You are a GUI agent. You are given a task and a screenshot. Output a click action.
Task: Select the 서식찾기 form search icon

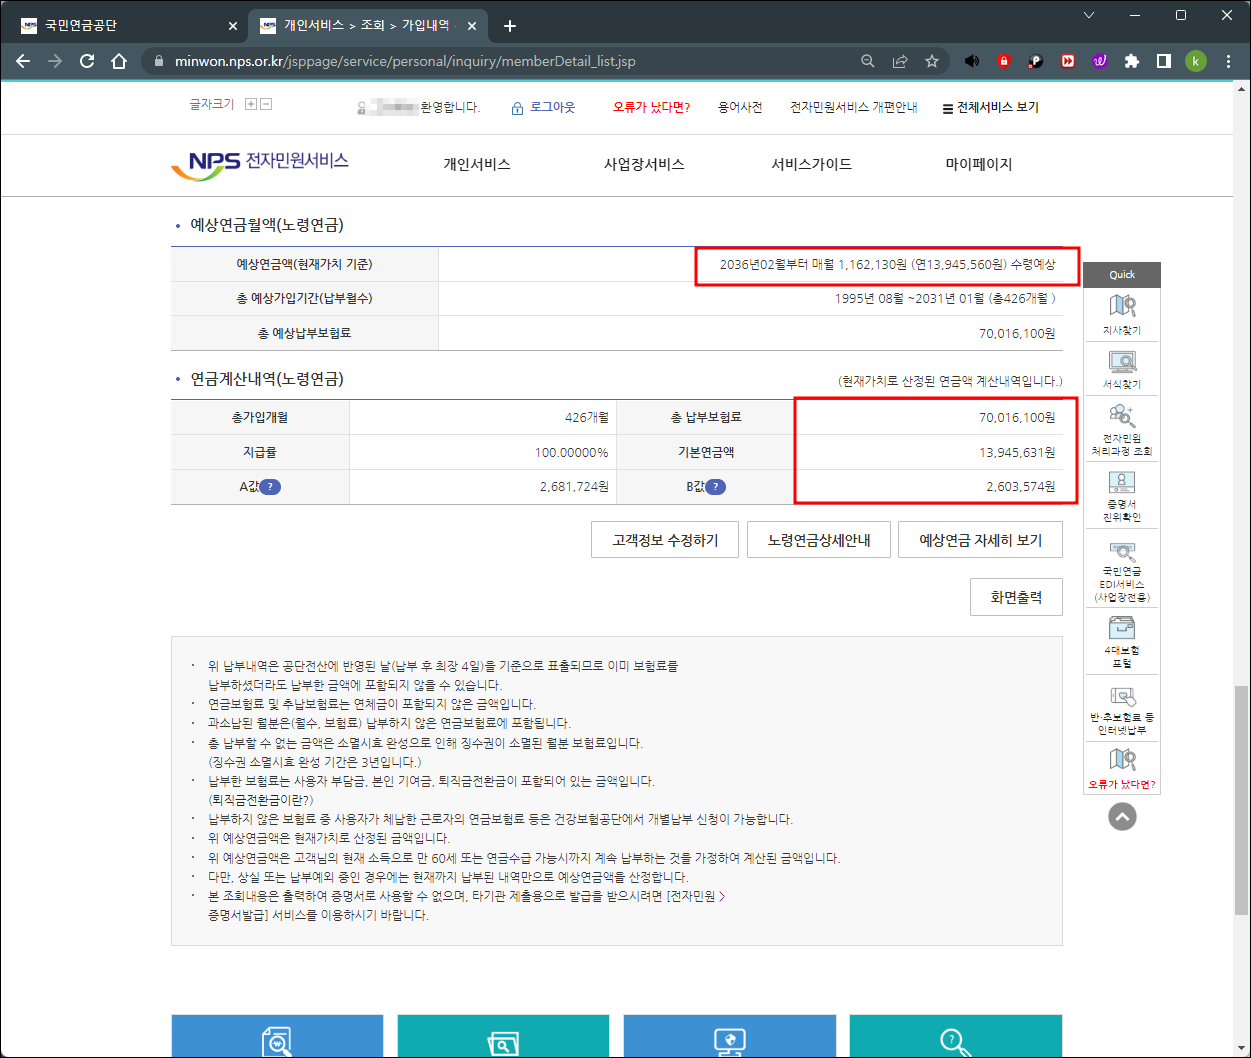pos(1122,369)
